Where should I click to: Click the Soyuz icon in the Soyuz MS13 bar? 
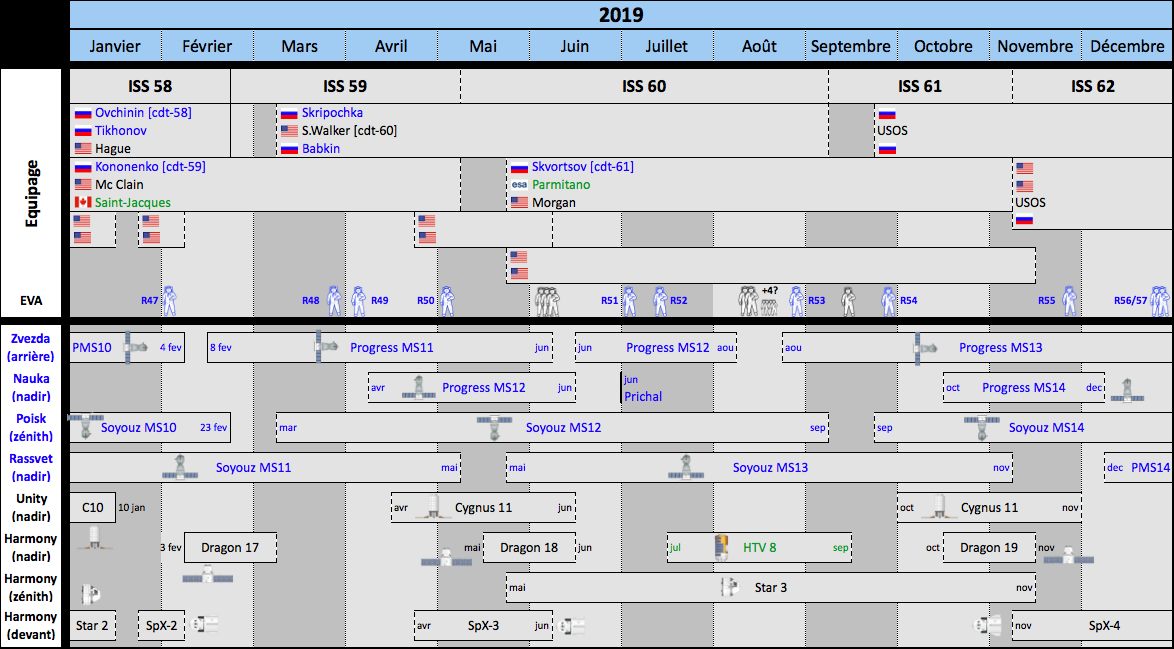pos(686,466)
